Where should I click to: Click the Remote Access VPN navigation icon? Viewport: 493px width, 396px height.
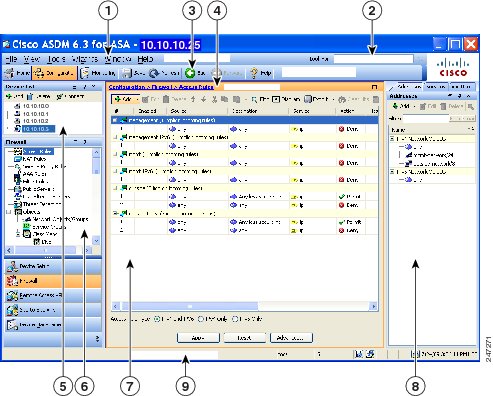click(12, 296)
